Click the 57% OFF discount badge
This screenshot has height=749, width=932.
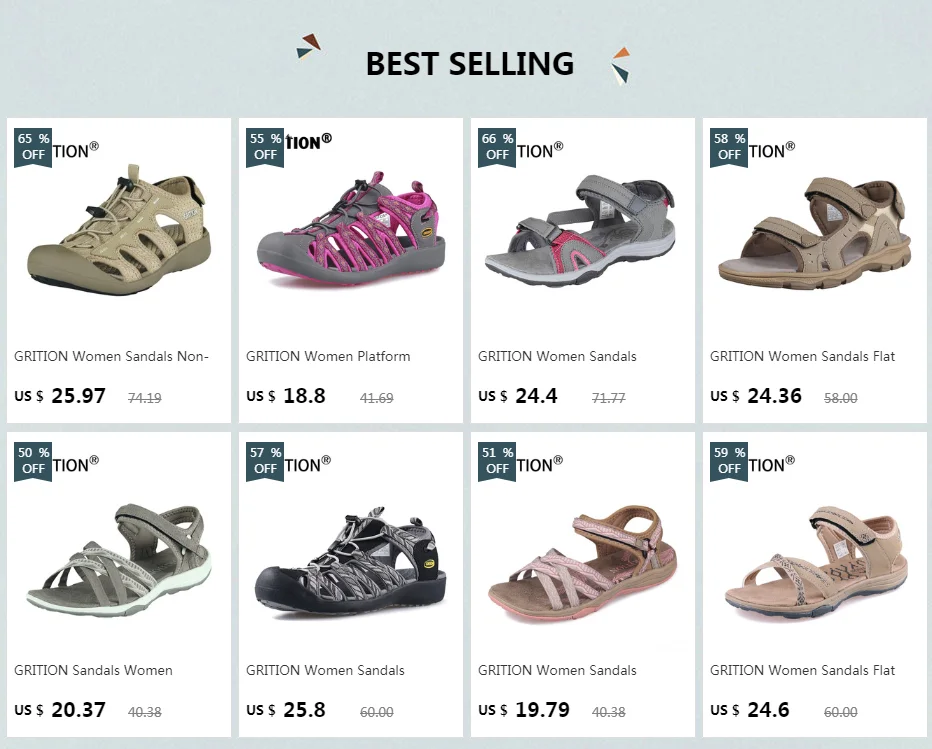click(x=265, y=460)
